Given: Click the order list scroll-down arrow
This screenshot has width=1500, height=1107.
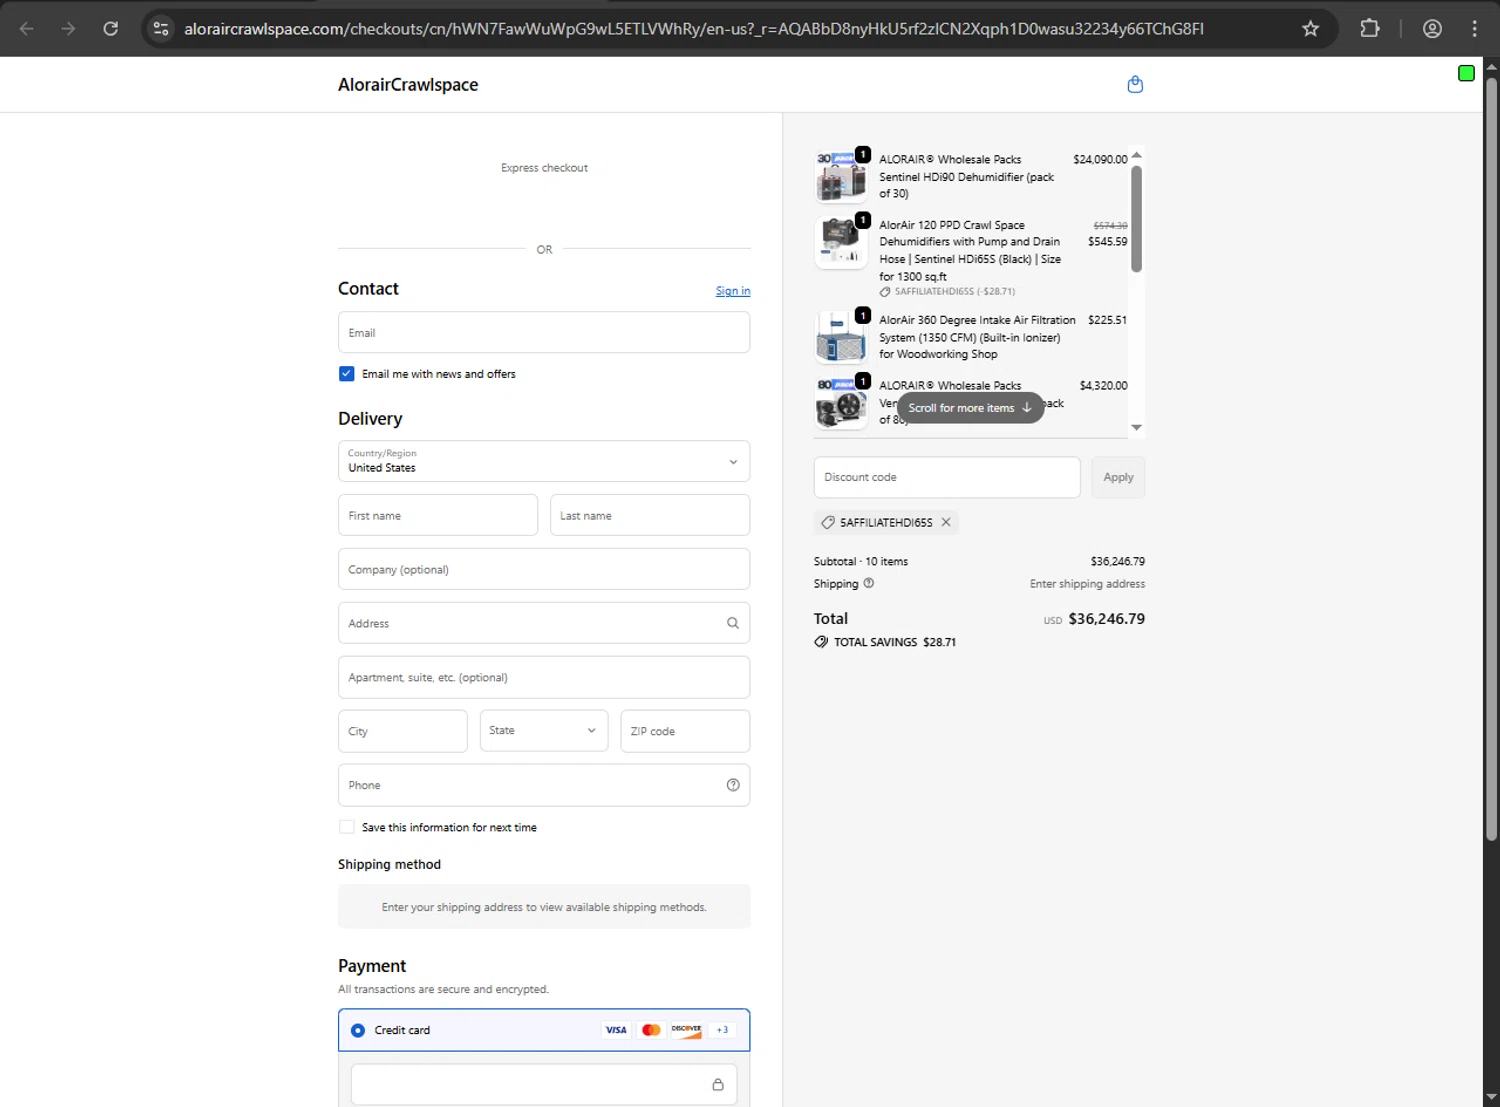Looking at the screenshot, I should (x=1136, y=427).
